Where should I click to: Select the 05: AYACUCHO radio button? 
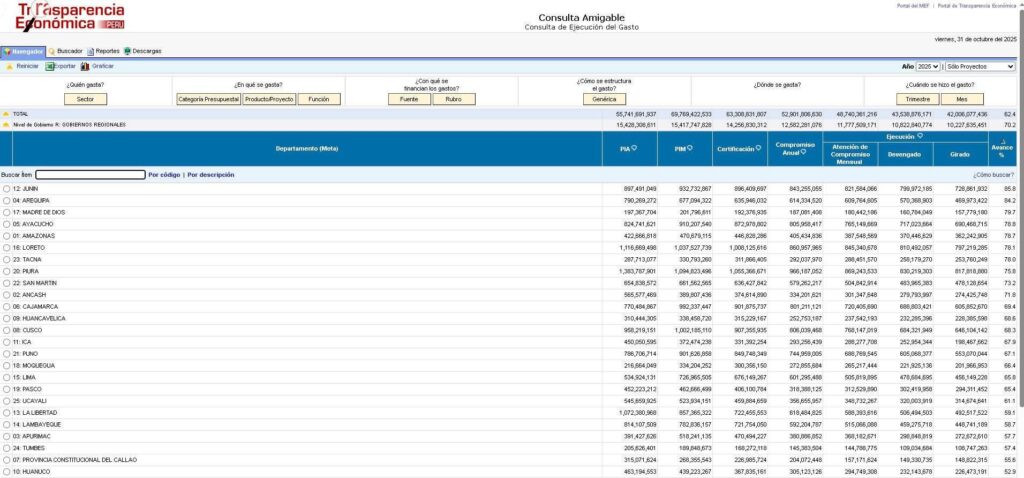point(7,224)
